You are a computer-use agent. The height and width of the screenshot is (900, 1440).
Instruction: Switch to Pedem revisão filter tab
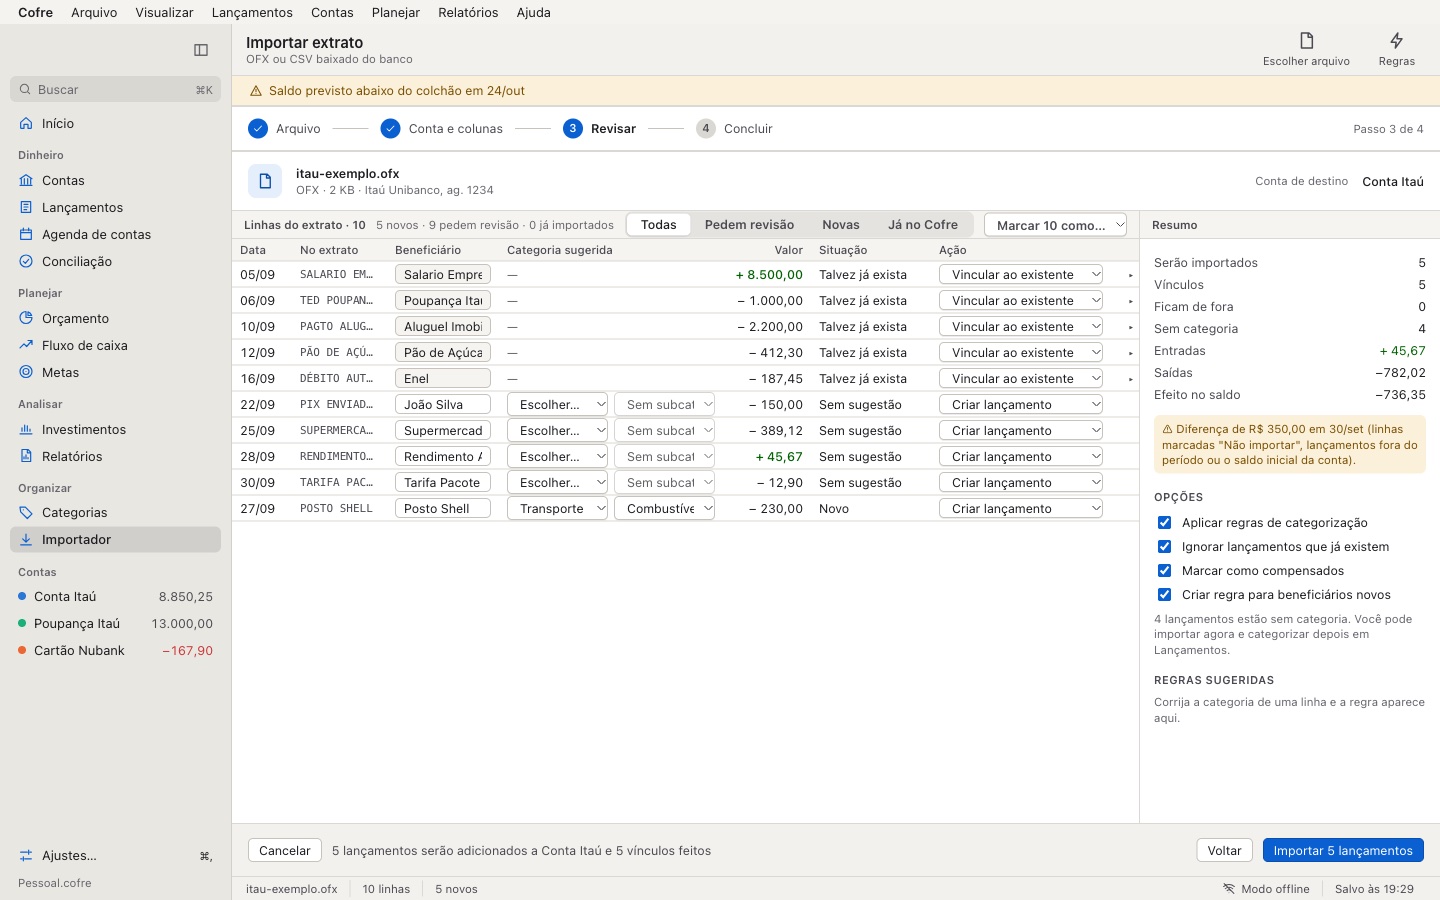click(749, 225)
